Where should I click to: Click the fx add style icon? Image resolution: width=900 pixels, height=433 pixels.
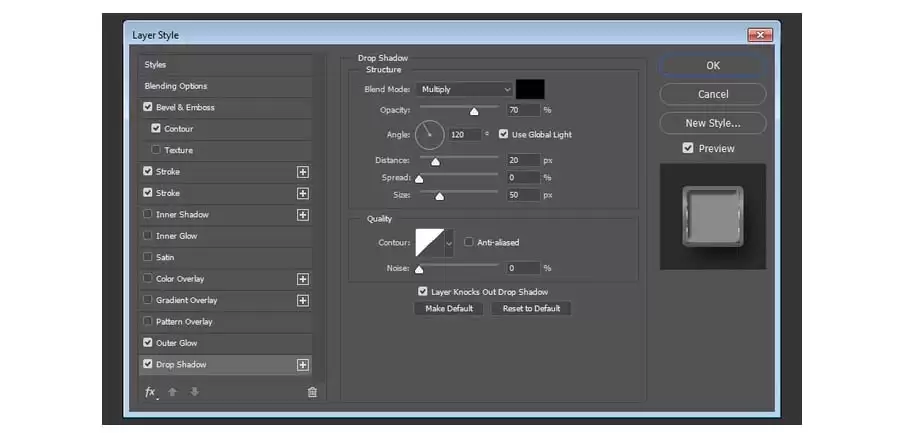[x=150, y=392]
